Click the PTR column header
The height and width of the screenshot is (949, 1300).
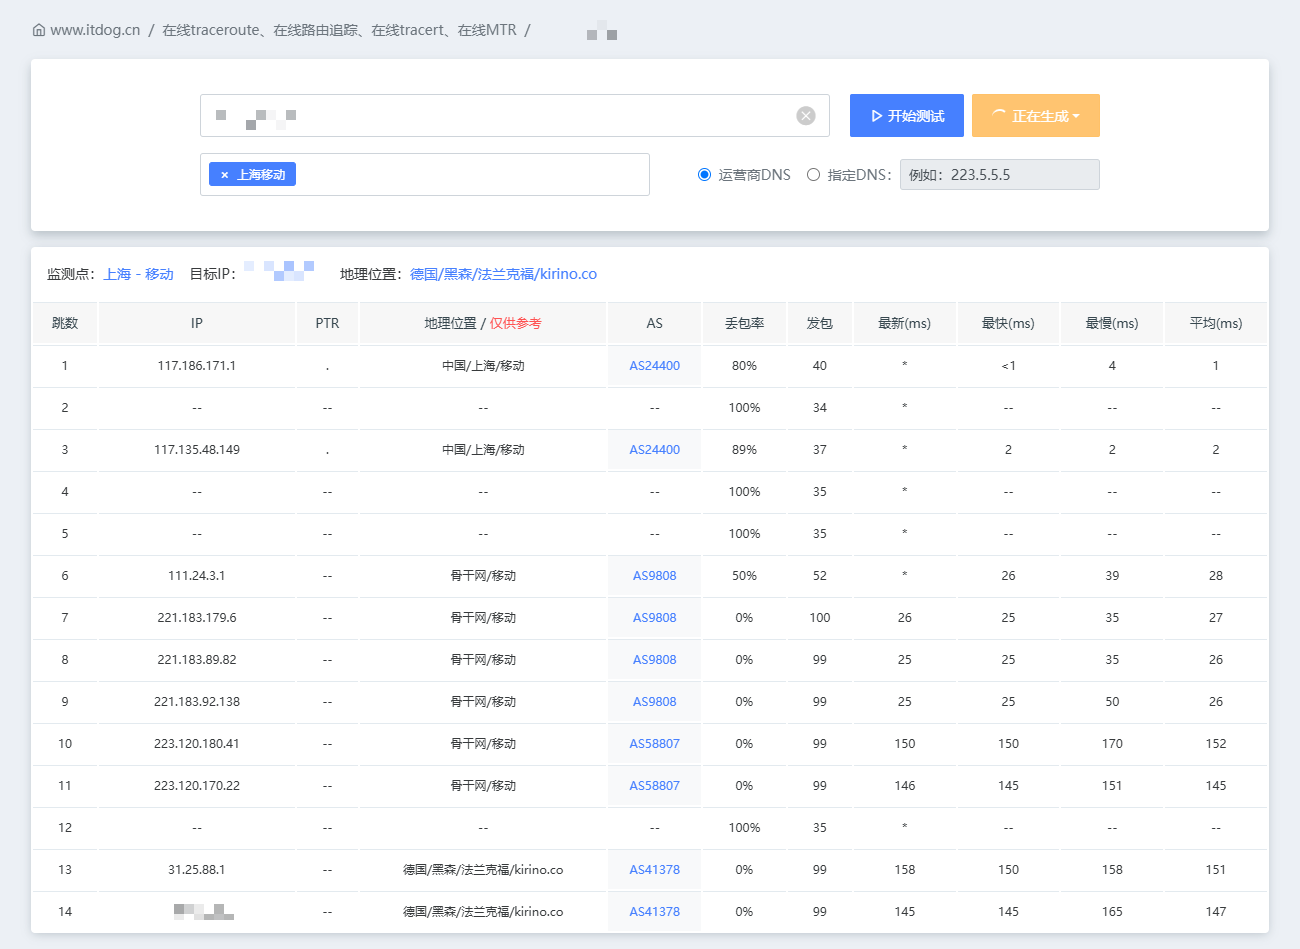coord(327,324)
